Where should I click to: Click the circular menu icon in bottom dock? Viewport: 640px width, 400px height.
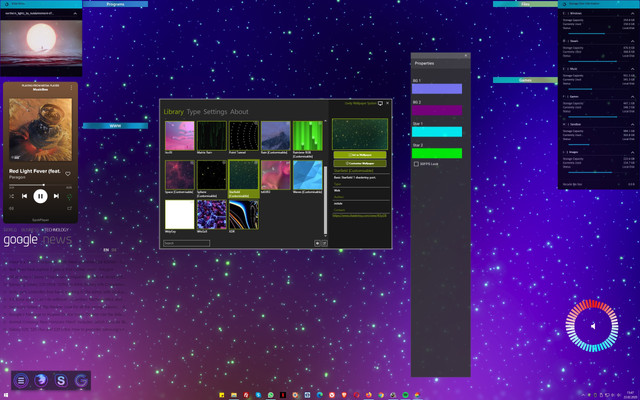[x=21, y=380]
